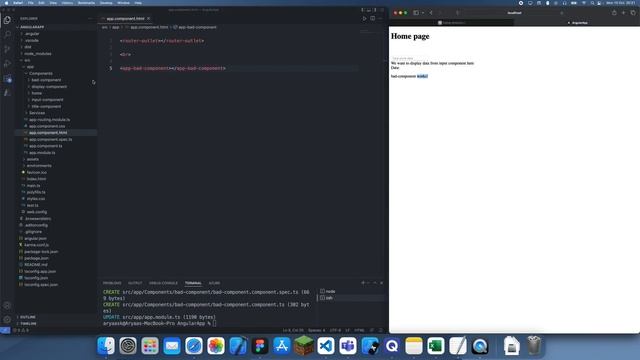Open Finder from the Dock
Screen dimensions: 640x360
(x=106, y=346)
